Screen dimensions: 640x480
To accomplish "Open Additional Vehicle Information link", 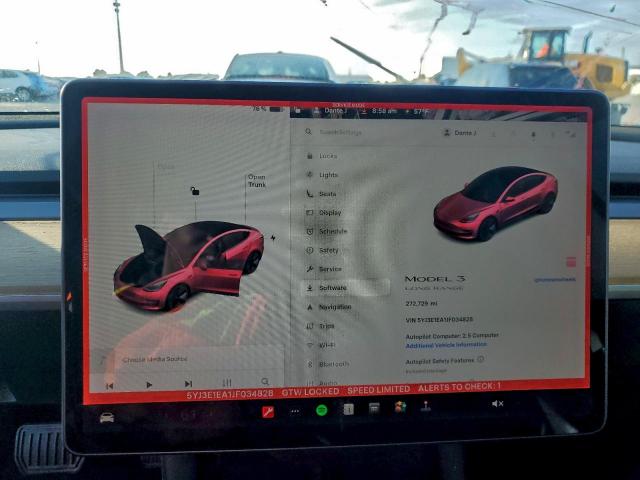I will [446, 345].
